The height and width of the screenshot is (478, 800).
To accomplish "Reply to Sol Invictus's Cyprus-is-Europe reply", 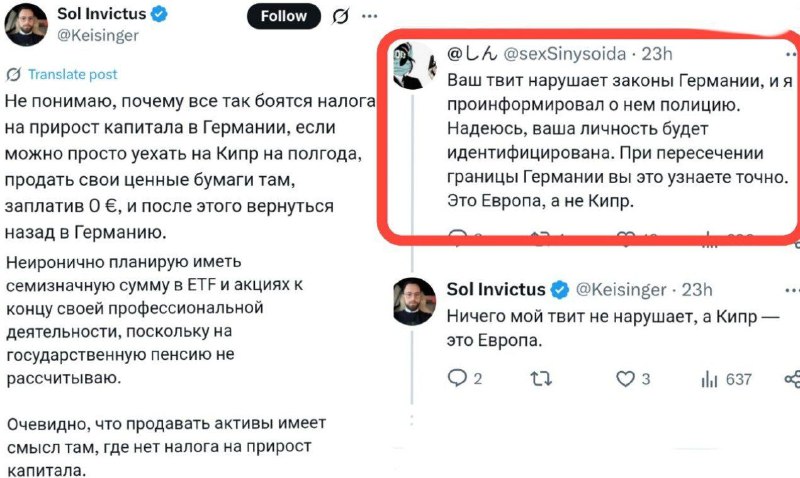I will [x=458, y=378].
